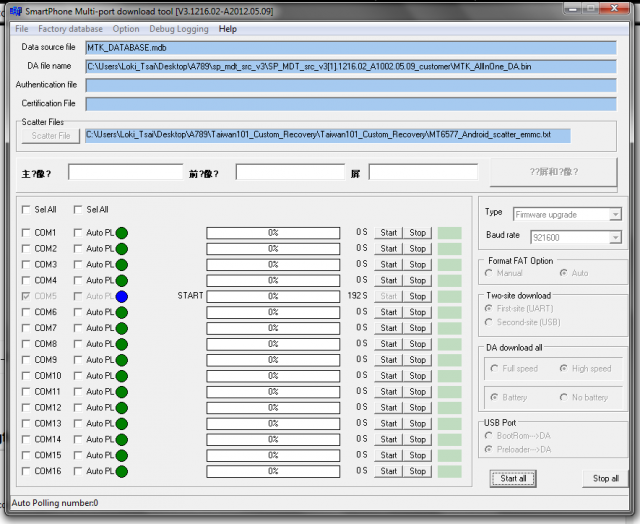Click the DA file name path field
Screen dimensions: 640x524
(351, 67)
